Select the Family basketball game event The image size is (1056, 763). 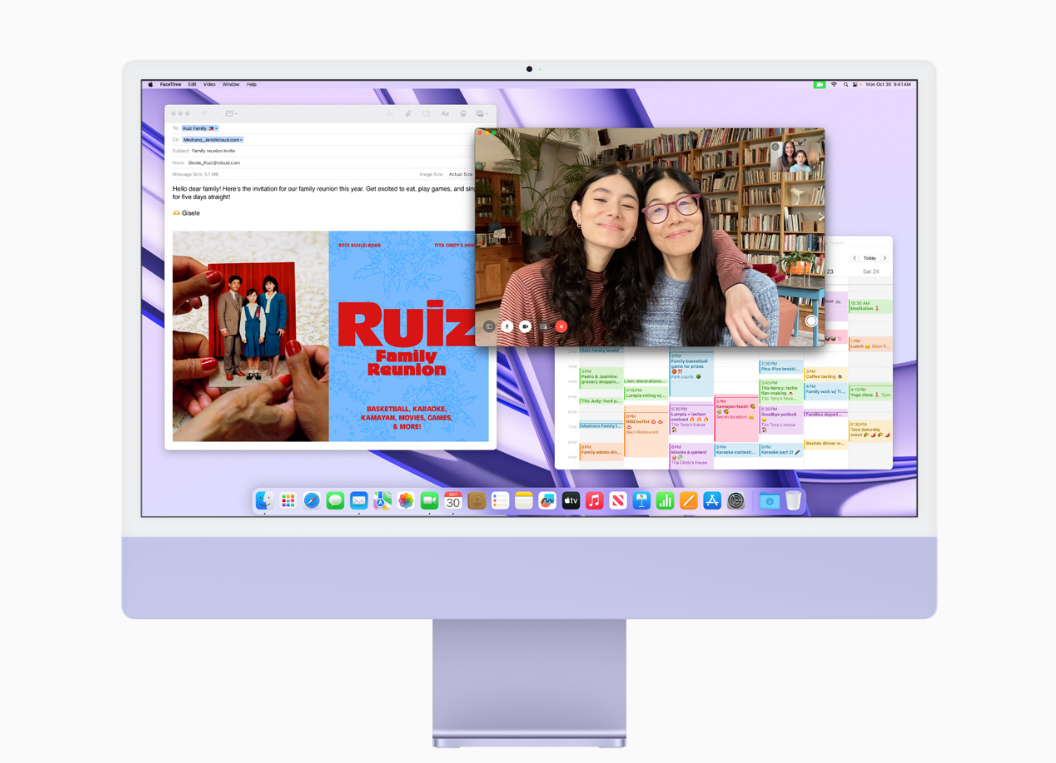[x=691, y=373]
